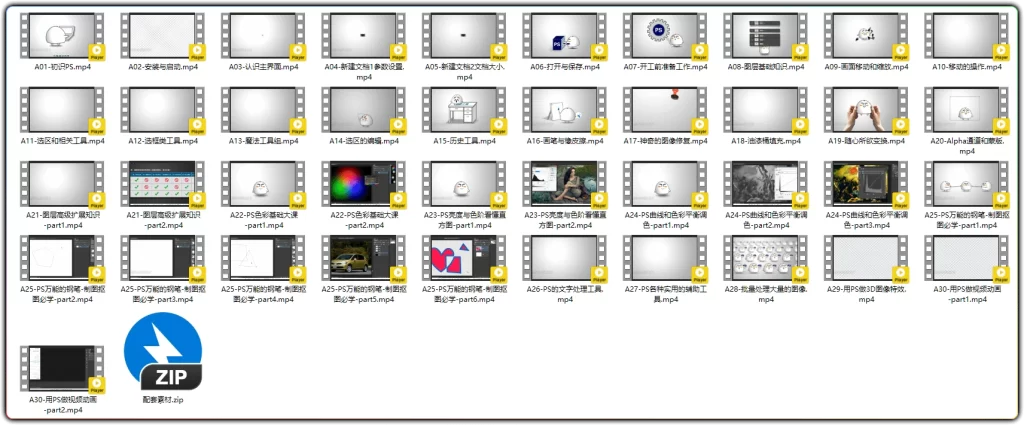
Task: Select the A07-开工前准备工作.mp4 gear thumbnail
Action: pyautogui.click(x=665, y=37)
